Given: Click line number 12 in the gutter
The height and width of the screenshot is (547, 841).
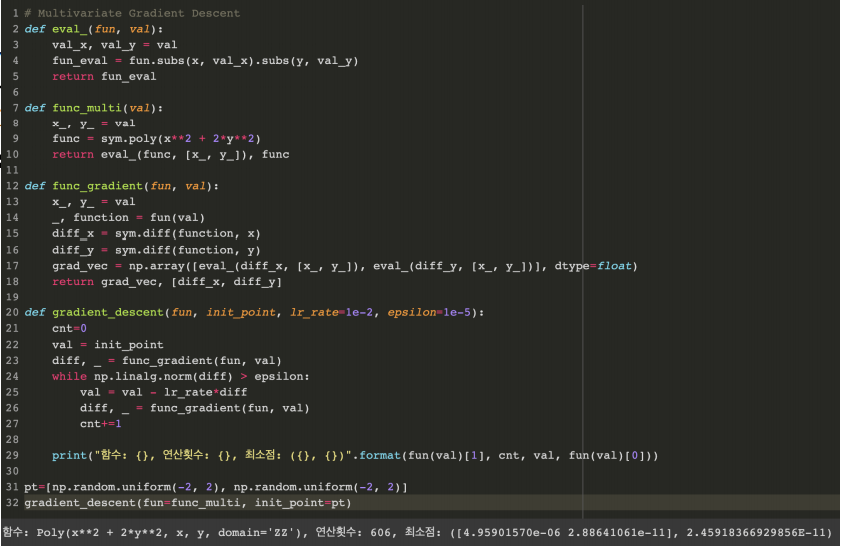Looking at the screenshot, I should [x=12, y=186].
